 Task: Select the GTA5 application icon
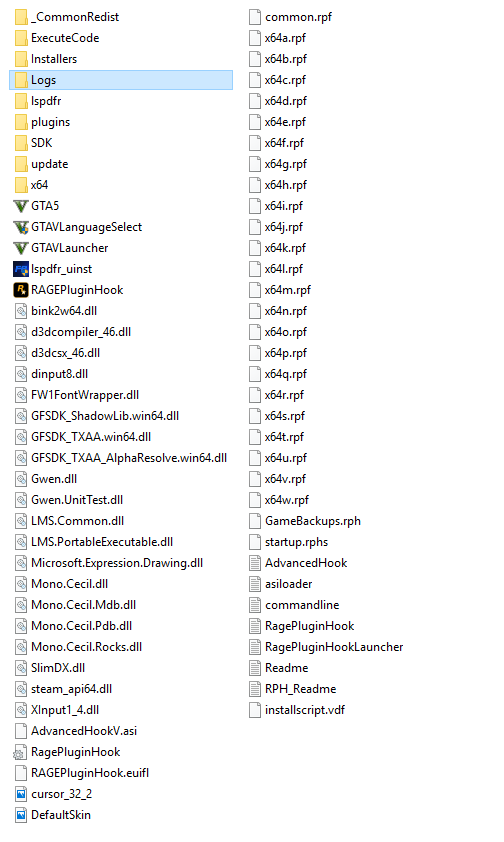point(20,206)
